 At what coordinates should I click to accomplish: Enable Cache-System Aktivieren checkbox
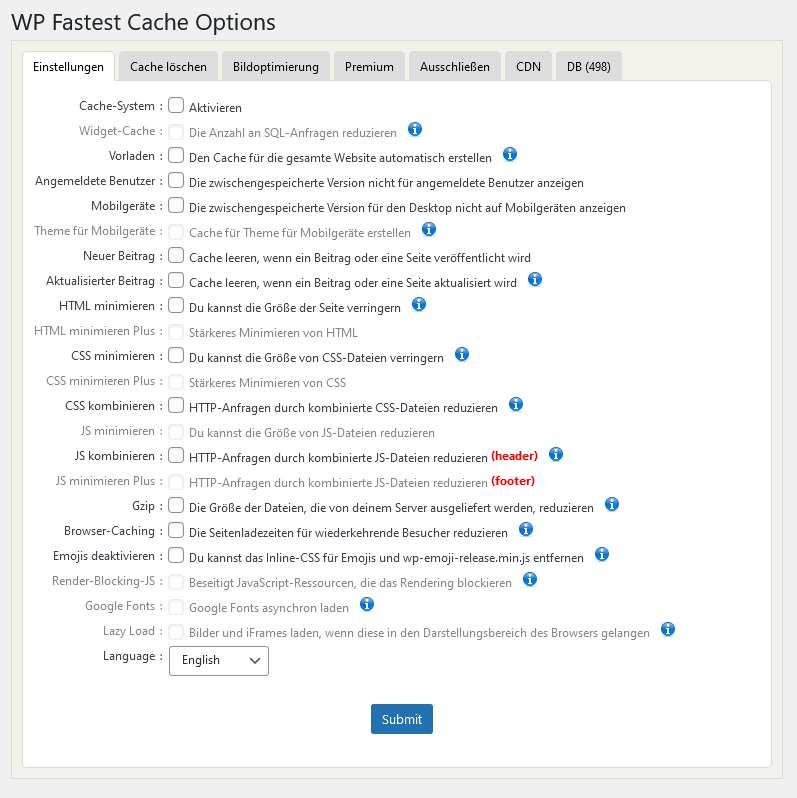click(x=176, y=105)
